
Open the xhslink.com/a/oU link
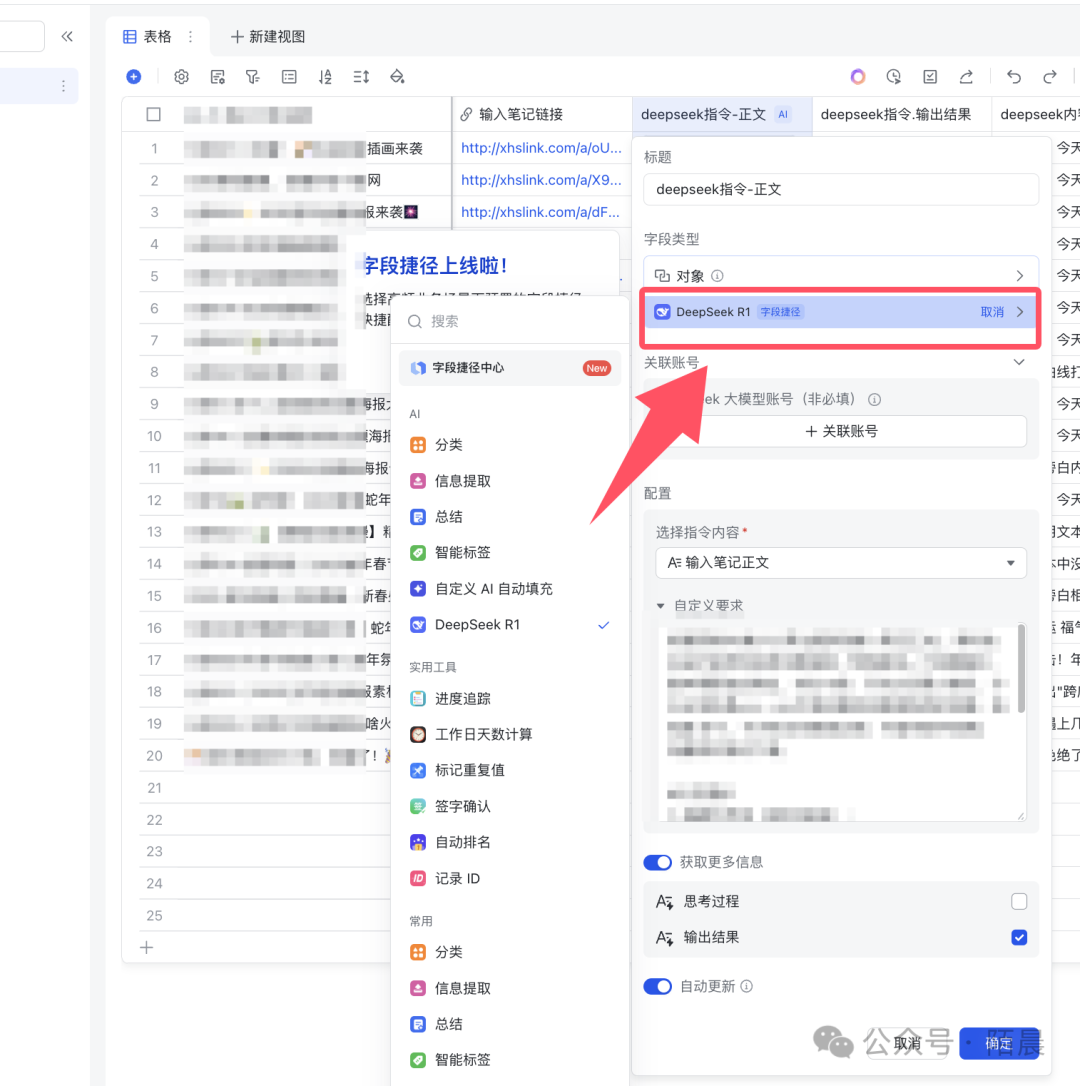[x=541, y=148]
